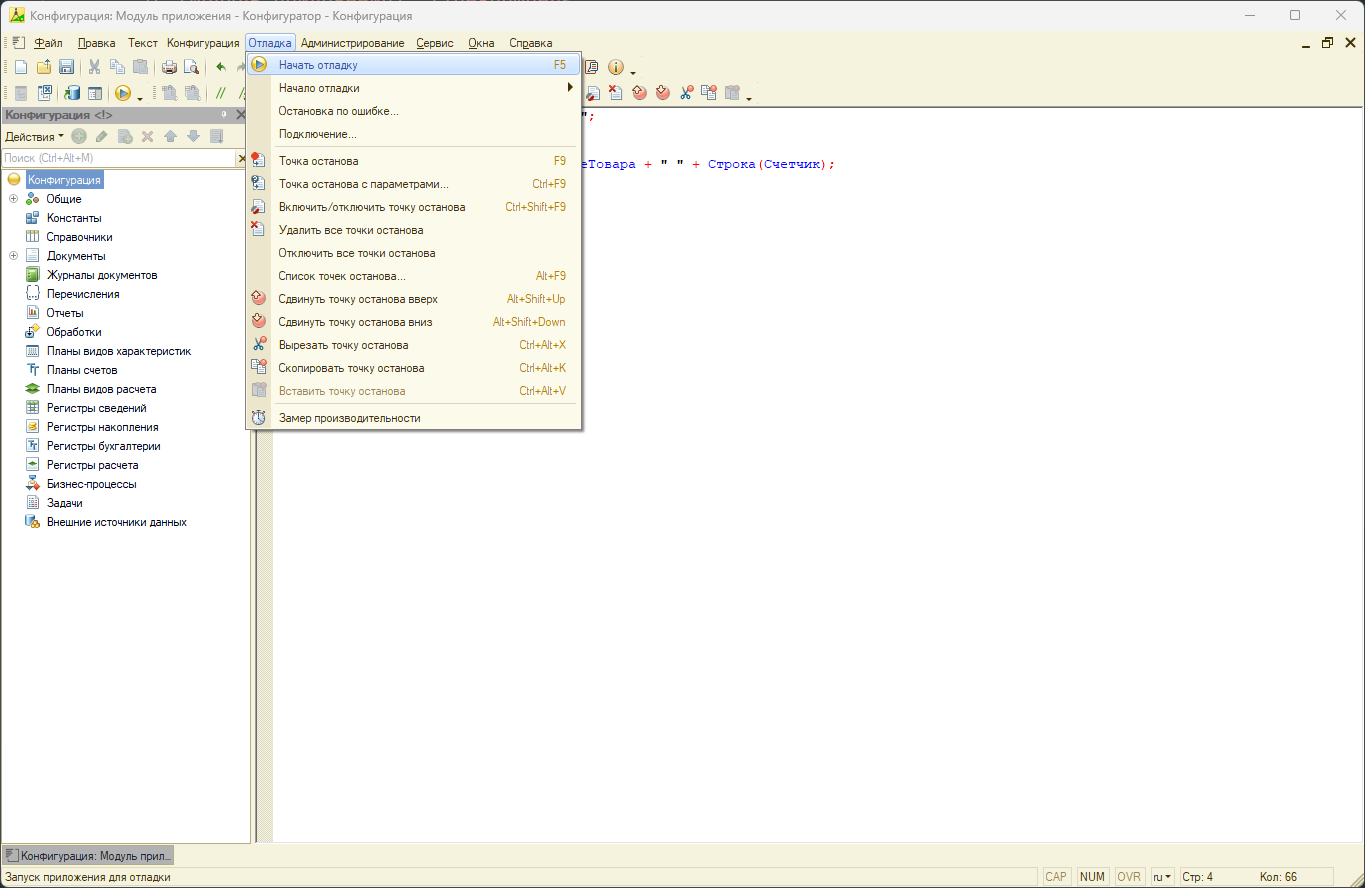The width and height of the screenshot is (1365, 888).
Task: Open the Сервис menu
Action: pyautogui.click(x=435, y=43)
